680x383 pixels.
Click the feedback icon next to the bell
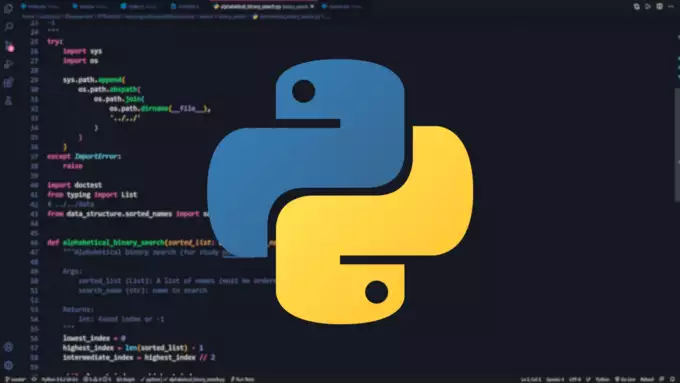click(661, 380)
